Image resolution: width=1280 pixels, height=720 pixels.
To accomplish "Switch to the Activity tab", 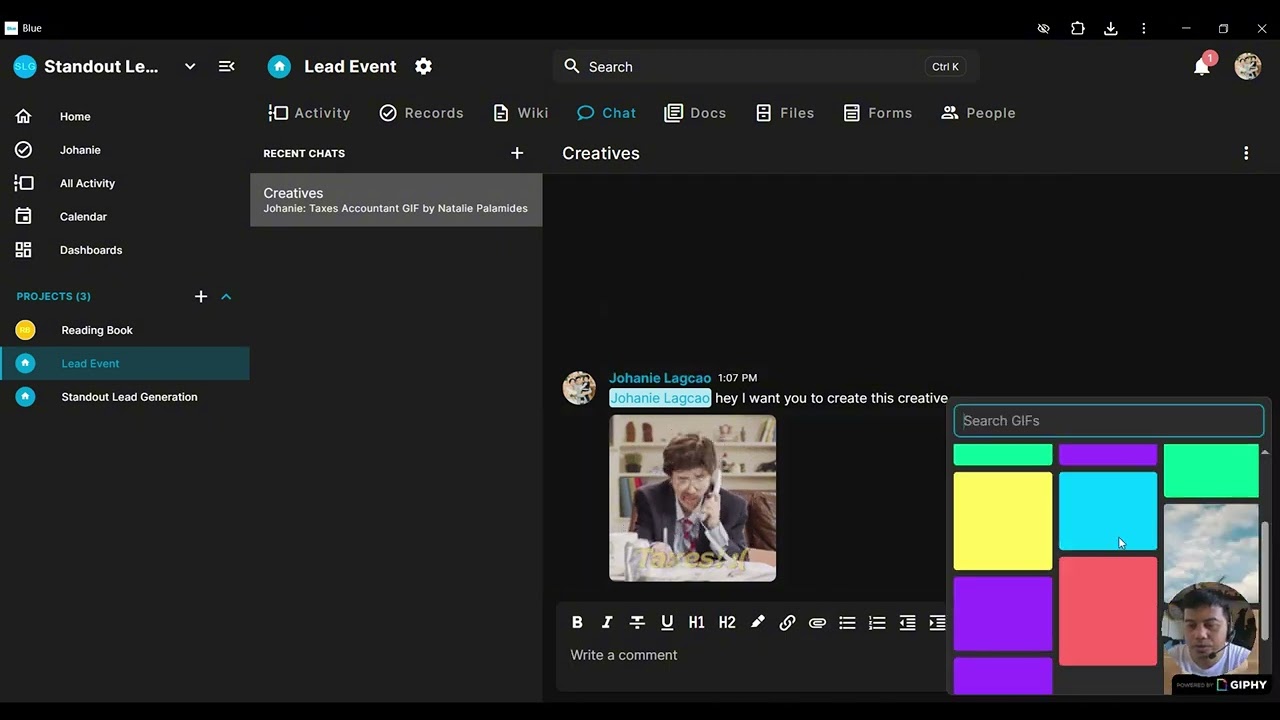I will tap(310, 113).
